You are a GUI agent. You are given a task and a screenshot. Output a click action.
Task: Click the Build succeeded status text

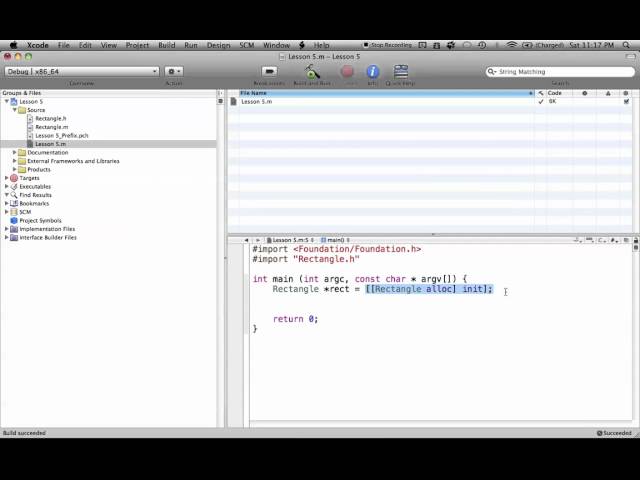click(24, 433)
